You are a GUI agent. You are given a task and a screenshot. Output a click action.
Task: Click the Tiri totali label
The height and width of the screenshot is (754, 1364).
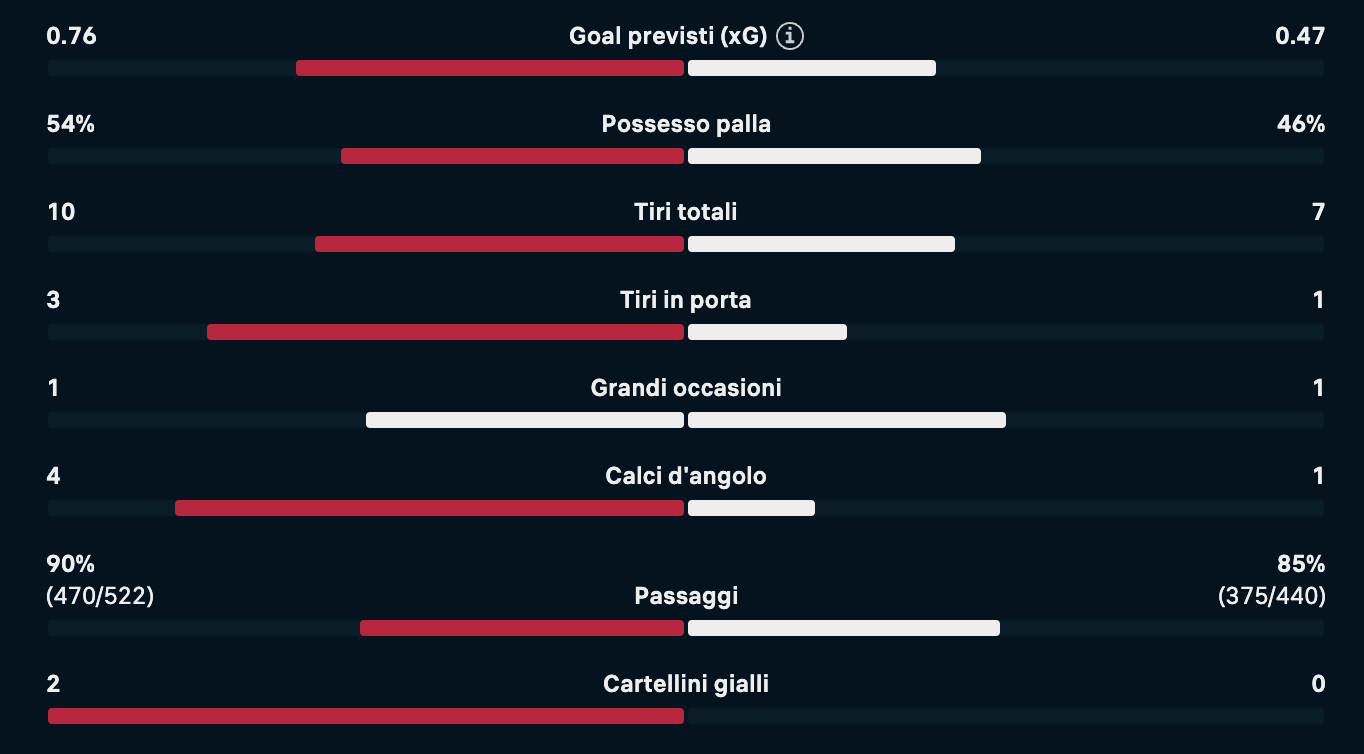(x=686, y=212)
